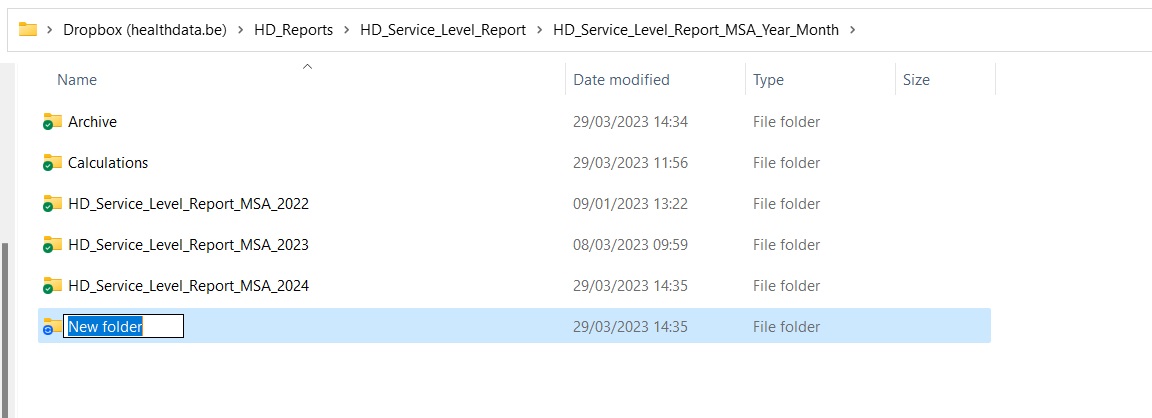Viewport: 1152px width, 418px height.
Task: Navigate to HD_Reports breadcrumb
Action: pyautogui.click(x=294, y=30)
